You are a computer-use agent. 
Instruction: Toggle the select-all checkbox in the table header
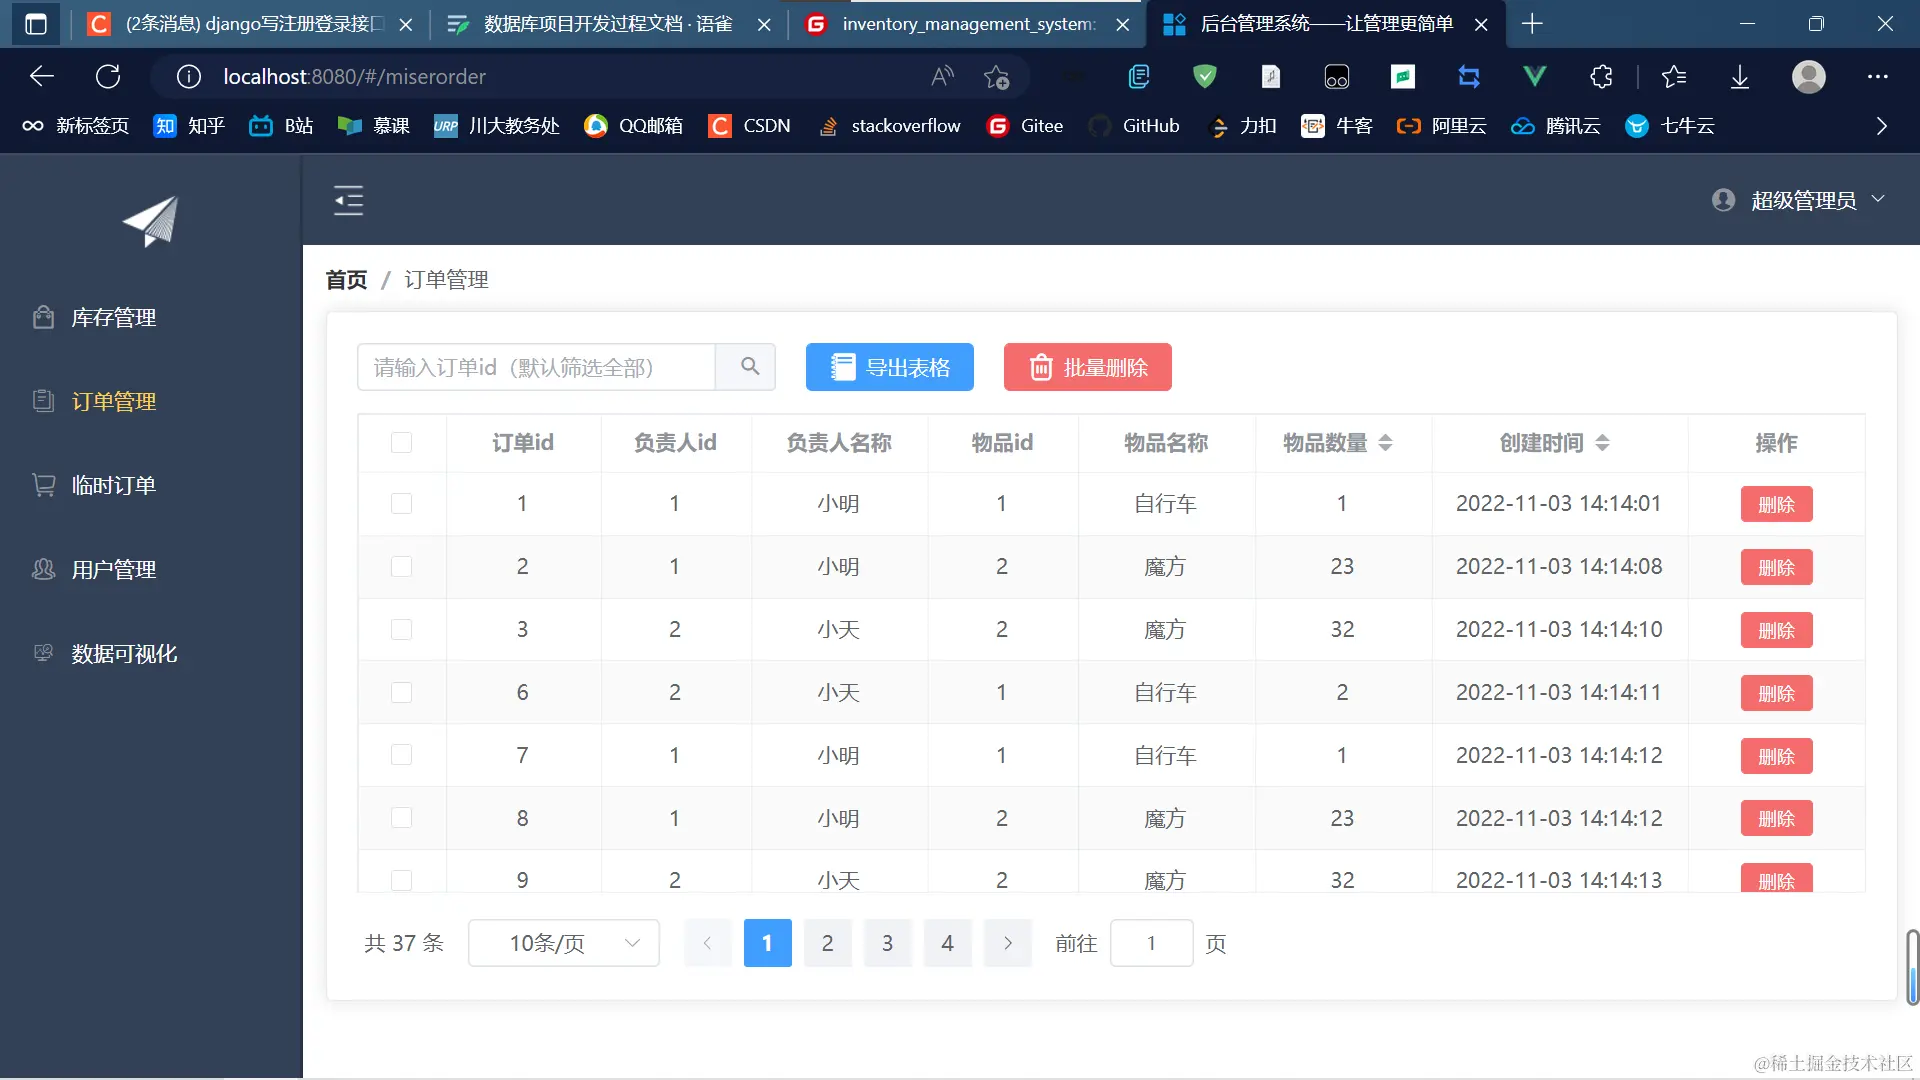[401, 442]
